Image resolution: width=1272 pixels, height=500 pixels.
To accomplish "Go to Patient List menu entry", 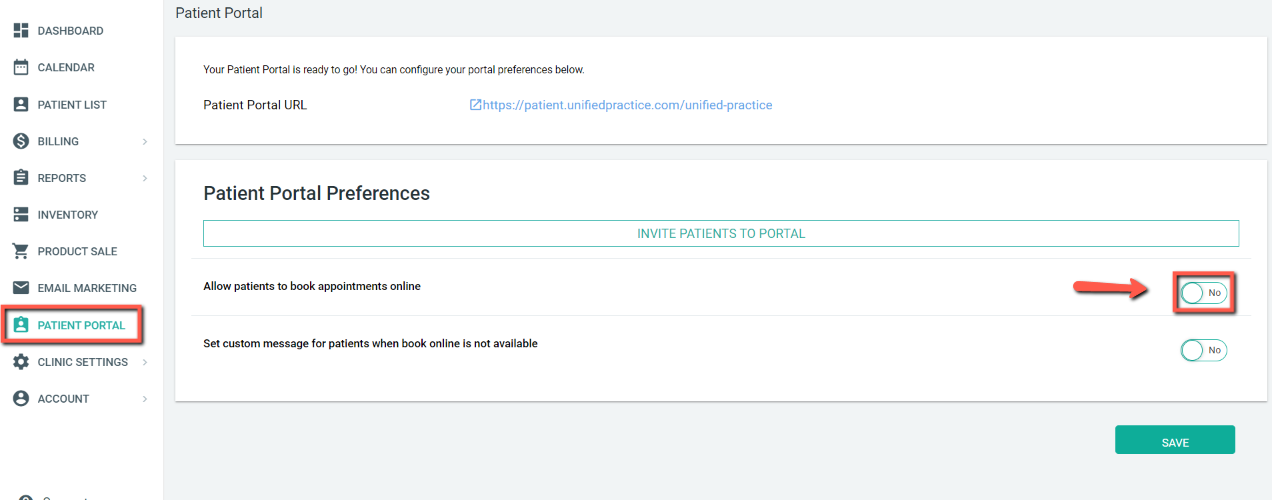I will (x=72, y=105).
